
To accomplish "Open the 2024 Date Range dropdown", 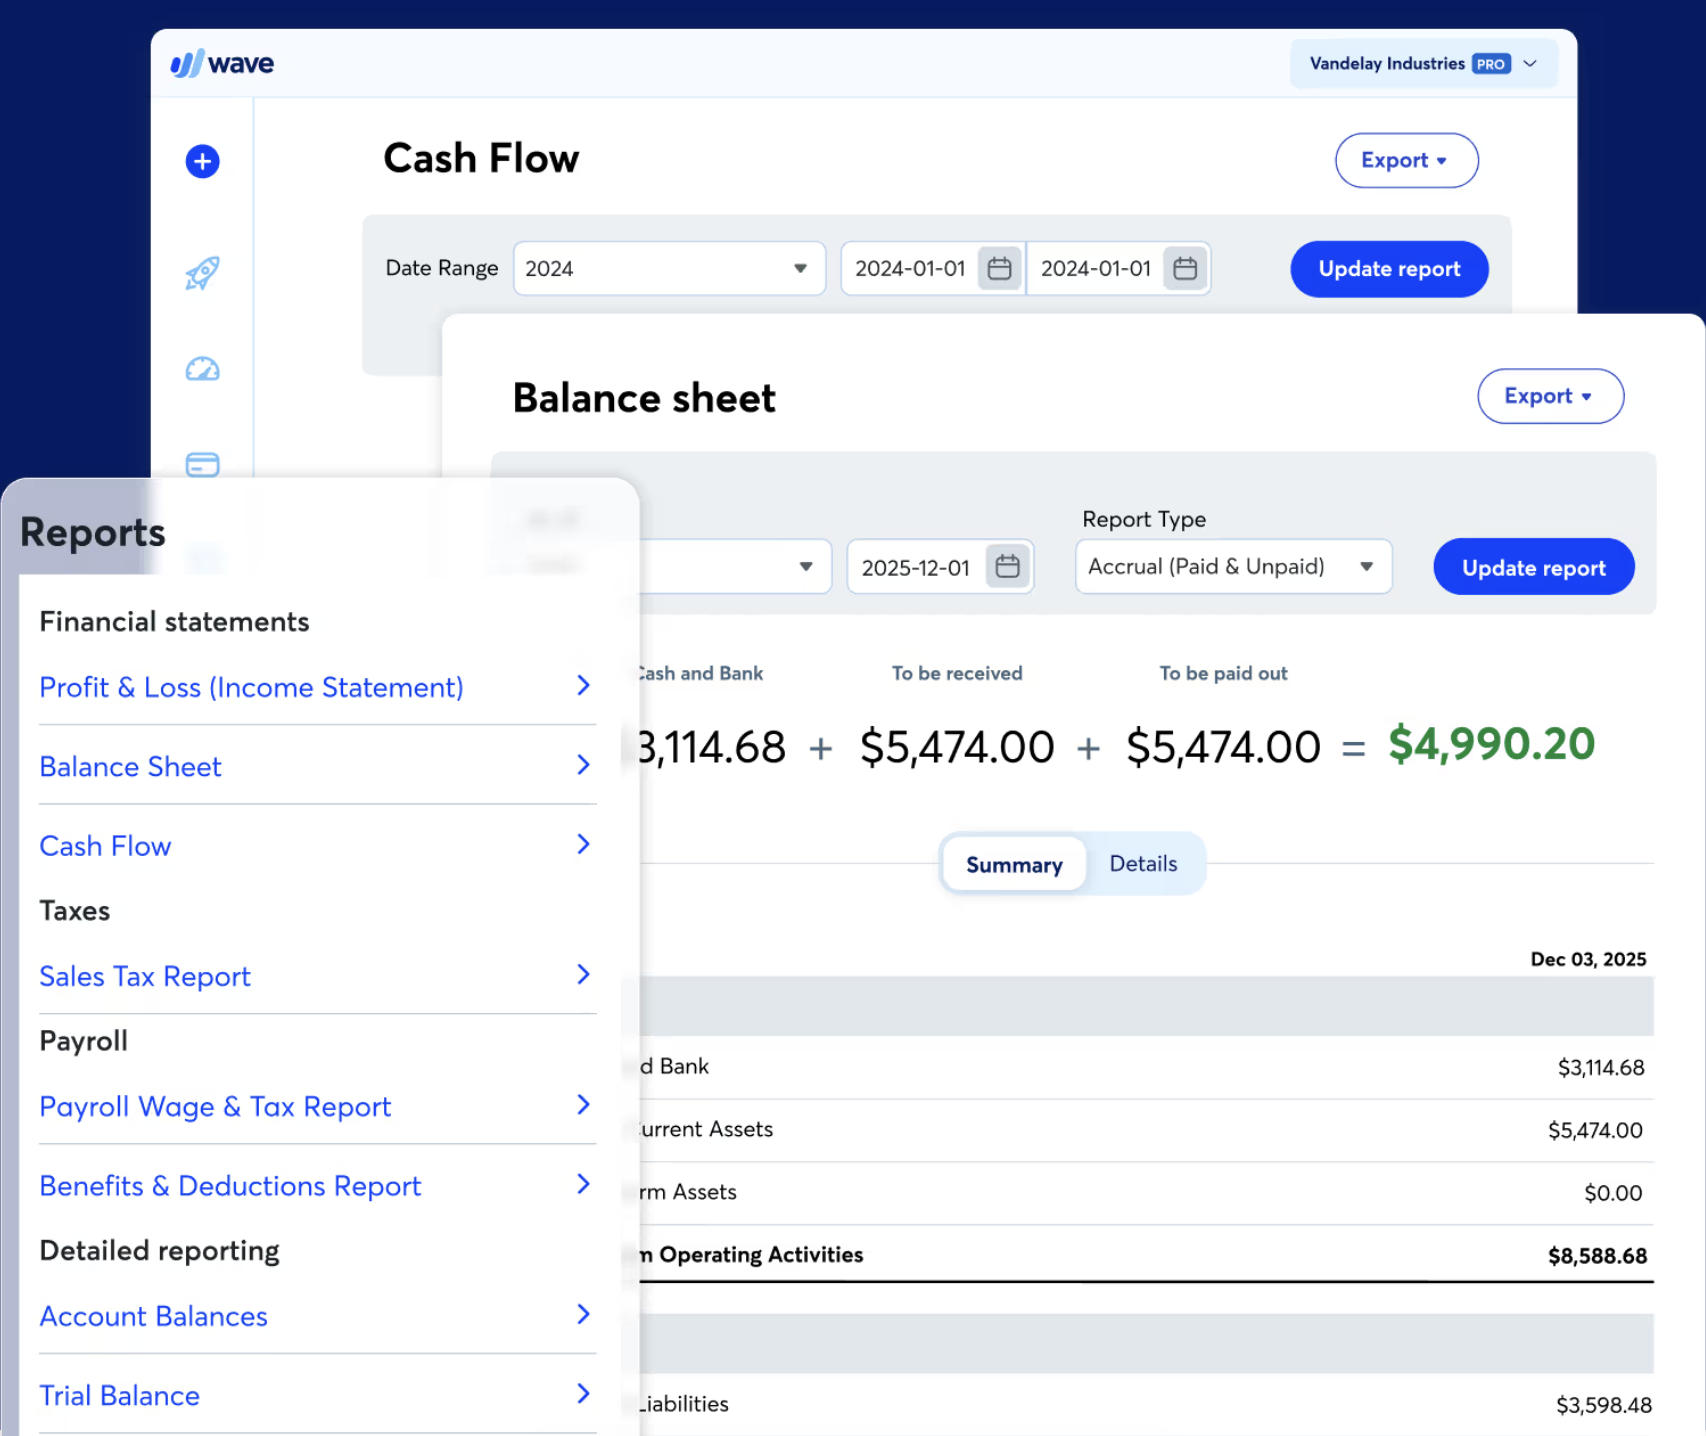I will 669,268.
